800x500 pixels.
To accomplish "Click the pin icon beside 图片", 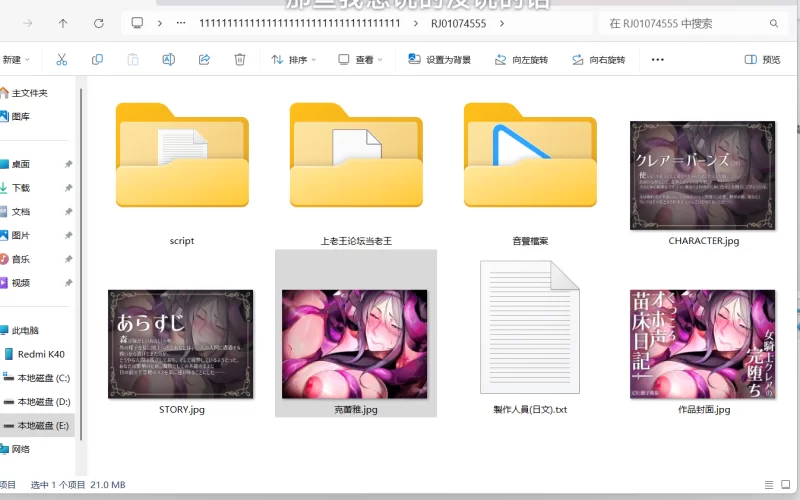I will coord(68,235).
